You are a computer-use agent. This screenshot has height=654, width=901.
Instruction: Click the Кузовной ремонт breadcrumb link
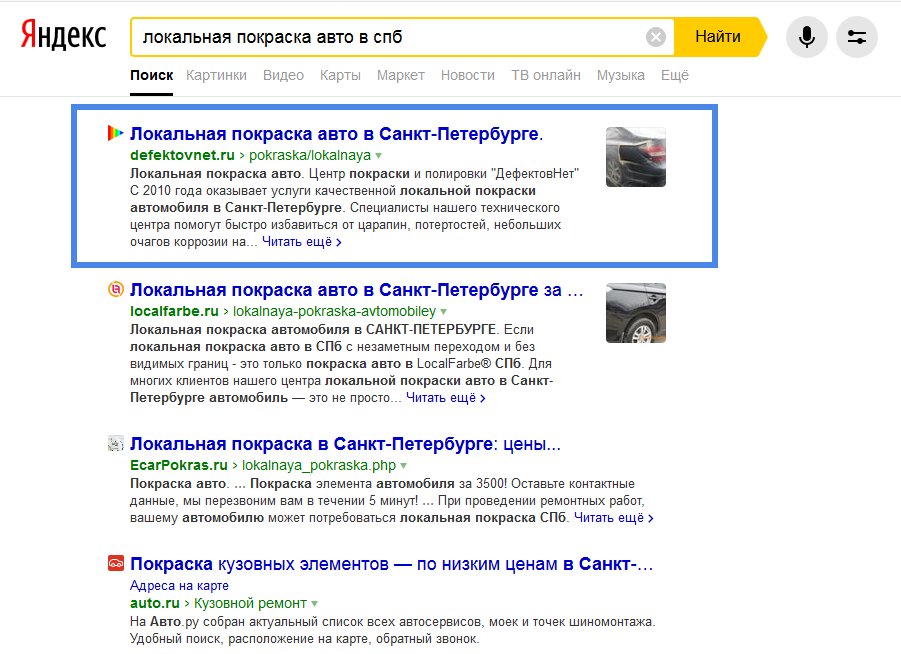click(x=251, y=603)
